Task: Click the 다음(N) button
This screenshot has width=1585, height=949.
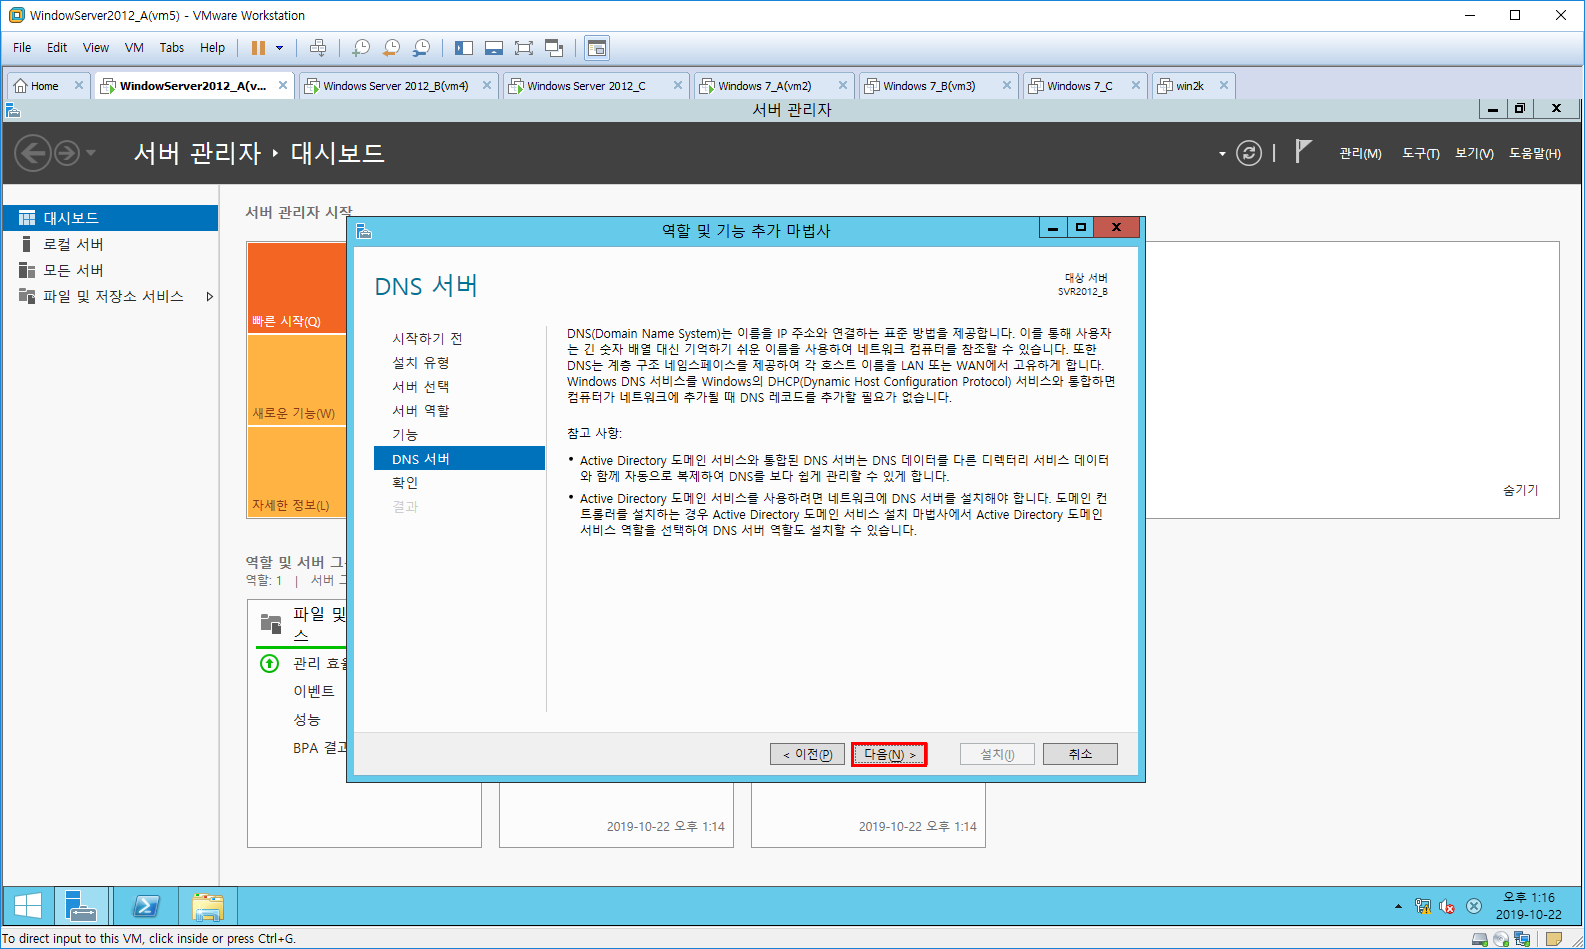Action: [889, 754]
